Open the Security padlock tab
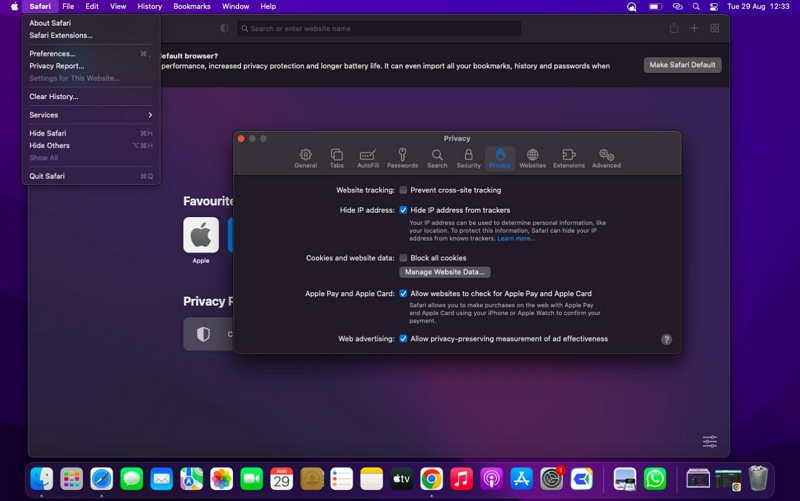 468,159
